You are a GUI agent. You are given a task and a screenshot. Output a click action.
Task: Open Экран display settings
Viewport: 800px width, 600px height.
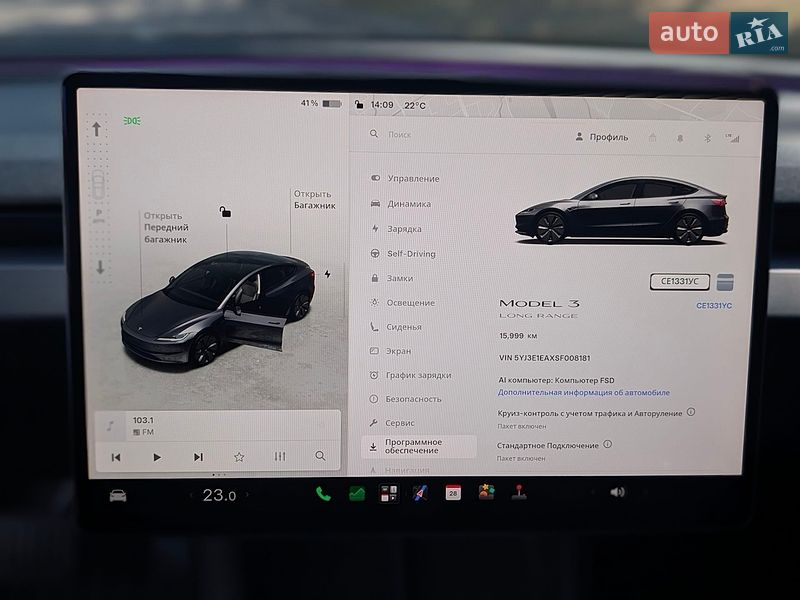click(390, 351)
